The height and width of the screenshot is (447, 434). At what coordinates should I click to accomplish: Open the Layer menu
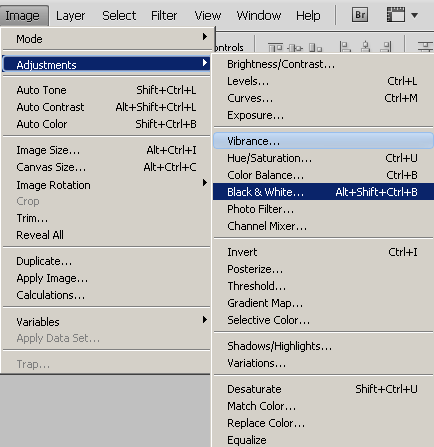coord(70,16)
